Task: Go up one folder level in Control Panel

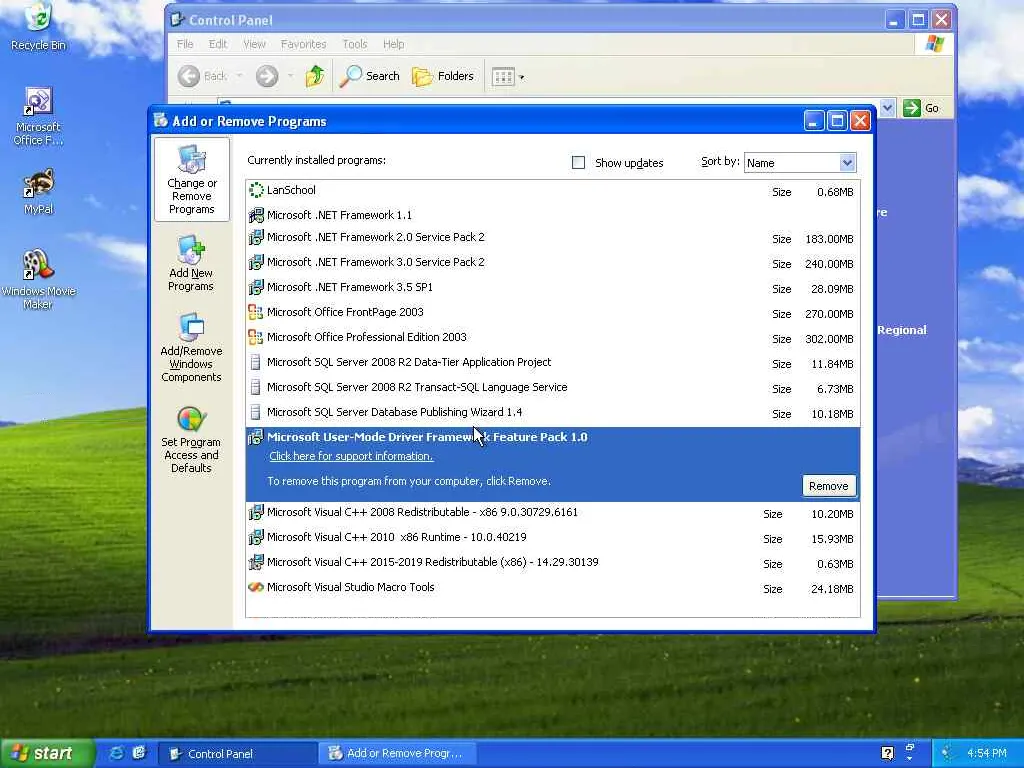Action: (315, 76)
